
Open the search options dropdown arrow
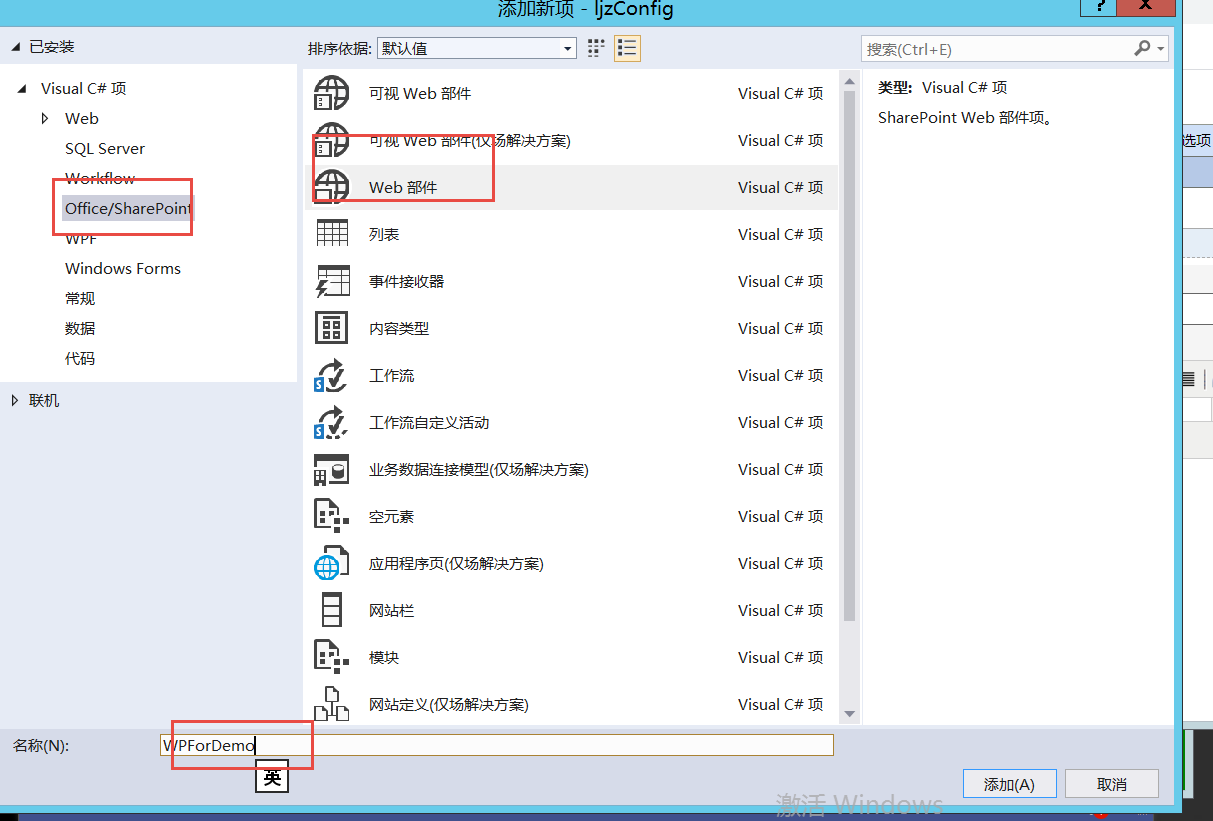pyautogui.click(x=1161, y=48)
